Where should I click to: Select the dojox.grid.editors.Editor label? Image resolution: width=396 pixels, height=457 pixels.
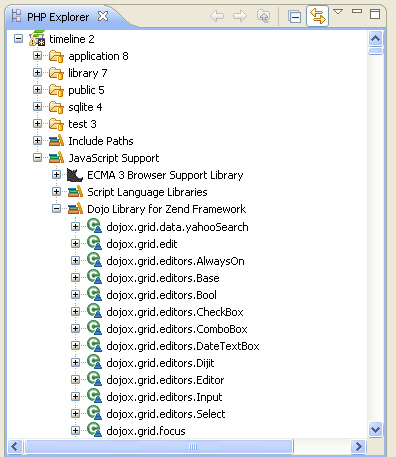165,380
